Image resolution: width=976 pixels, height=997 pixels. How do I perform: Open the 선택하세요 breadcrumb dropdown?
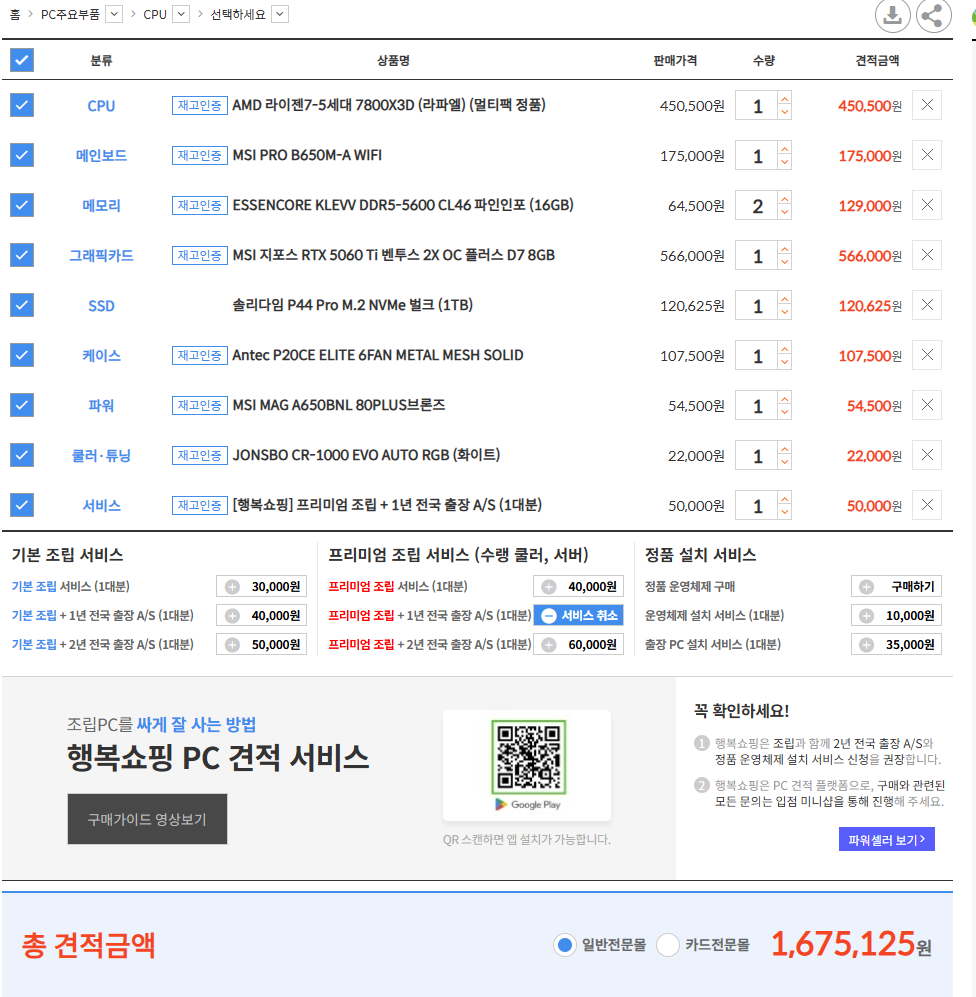(x=280, y=14)
